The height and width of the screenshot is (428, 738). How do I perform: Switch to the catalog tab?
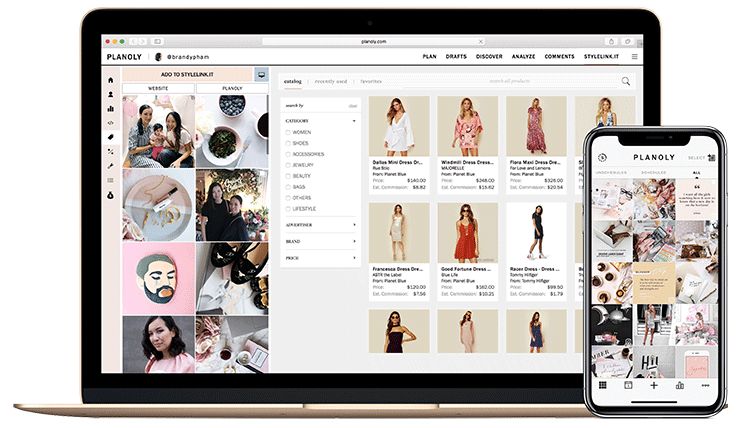point(292,81)
